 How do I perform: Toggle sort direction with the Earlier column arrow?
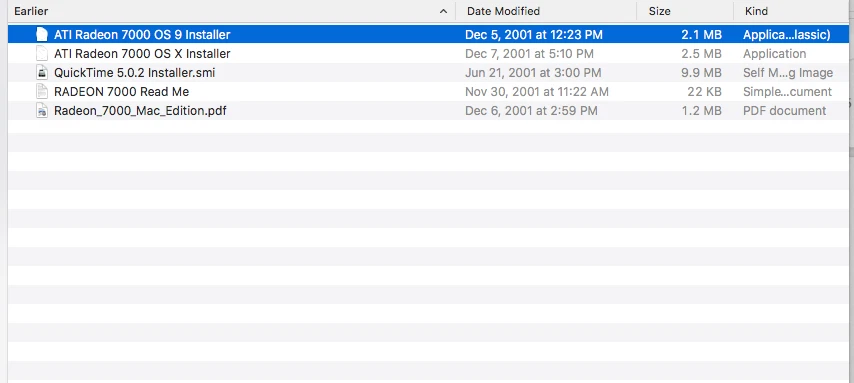pos(443,11)
